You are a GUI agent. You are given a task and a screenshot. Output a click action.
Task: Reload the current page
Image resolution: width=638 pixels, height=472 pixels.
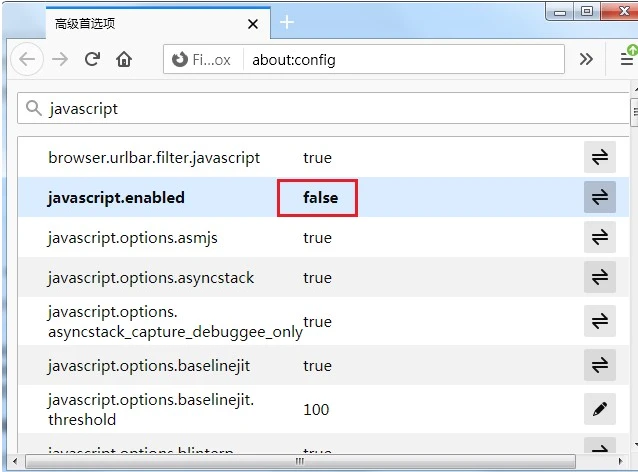[x=92, y=60]
